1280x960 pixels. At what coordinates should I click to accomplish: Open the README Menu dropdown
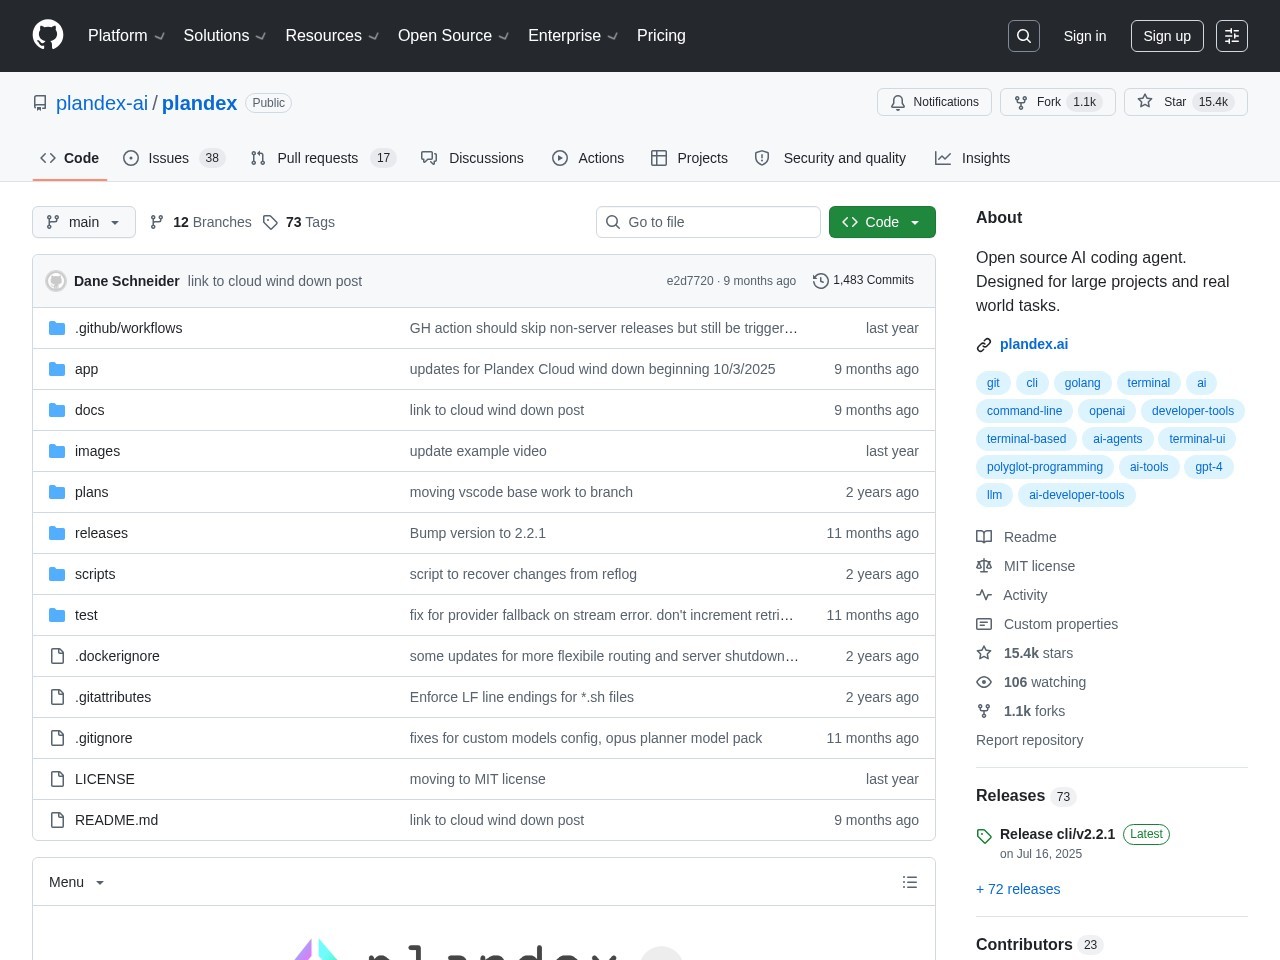(77, 882)
